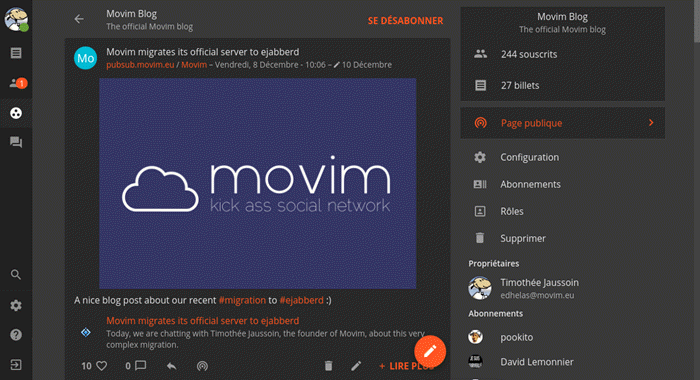Open the news feed icon in sidebar
Image resolution: width=700 pixels, height=380 pixels.
(x=16, y=53)
